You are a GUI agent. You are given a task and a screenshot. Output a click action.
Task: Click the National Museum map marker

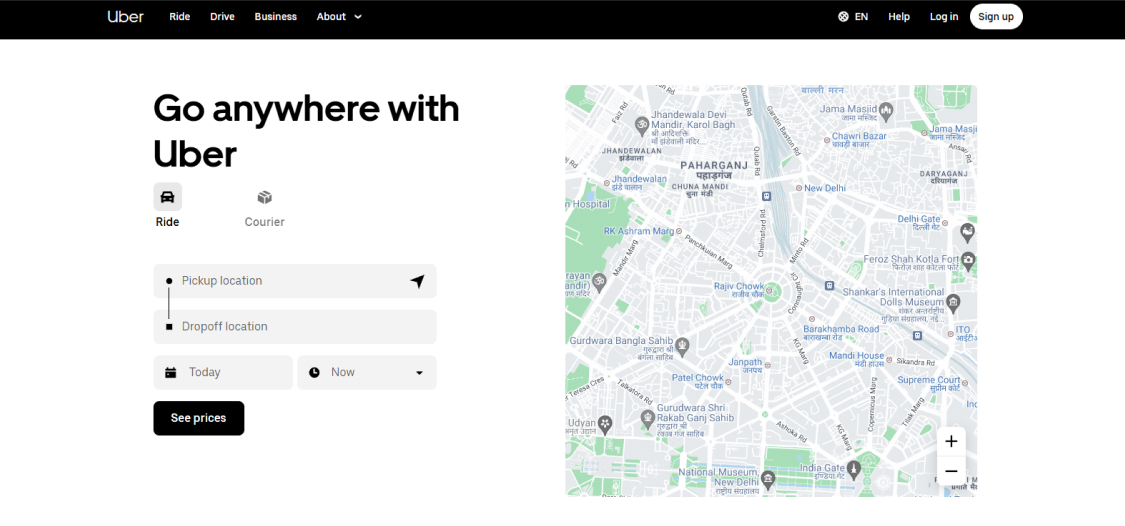point(768,479)
